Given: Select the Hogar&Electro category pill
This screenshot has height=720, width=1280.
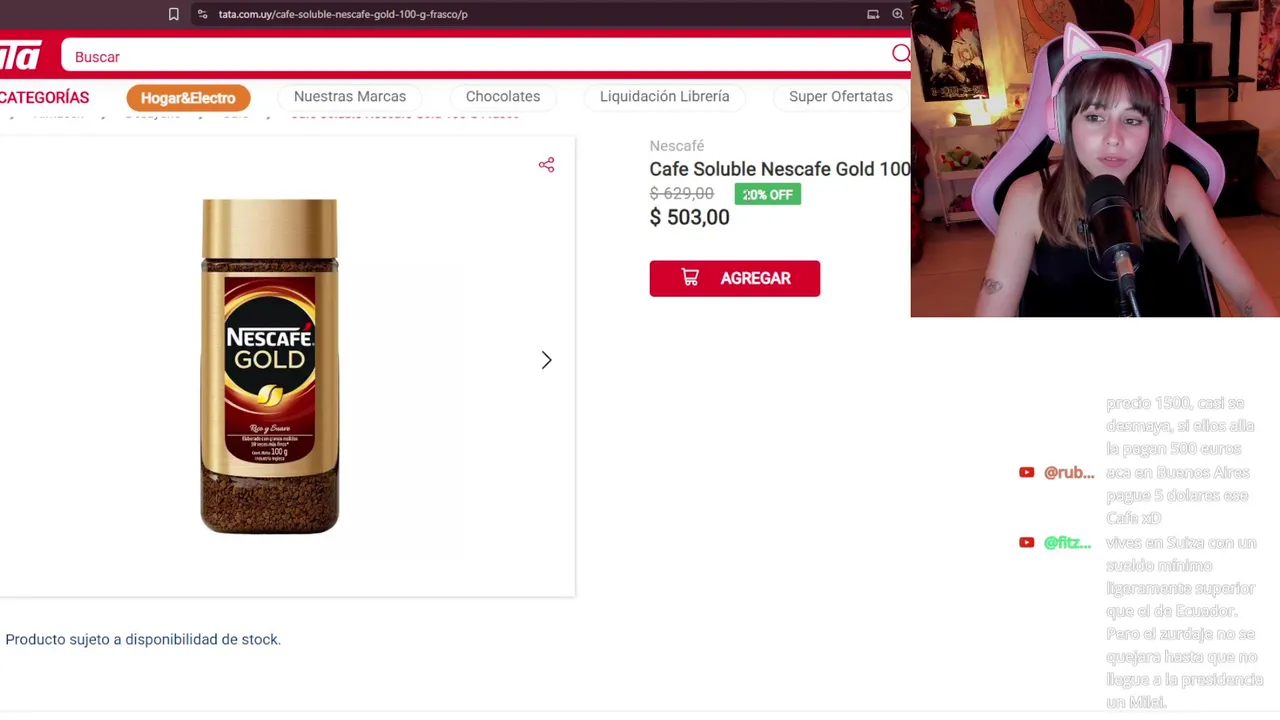Looking at the screenshot, I should [x=188, y=97].
